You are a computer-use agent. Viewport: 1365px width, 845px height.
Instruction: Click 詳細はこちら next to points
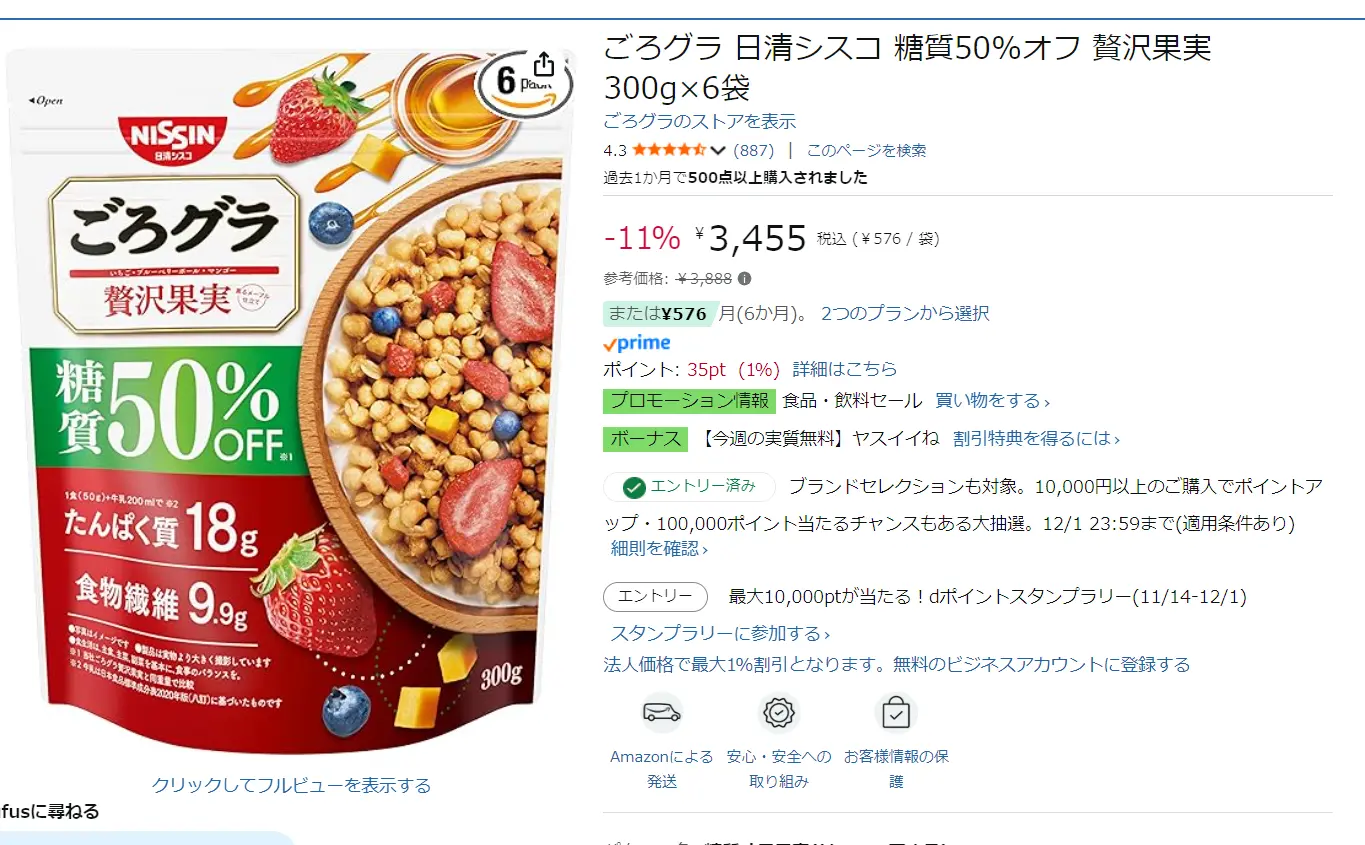pyautogui.click(x=845, y=369)
